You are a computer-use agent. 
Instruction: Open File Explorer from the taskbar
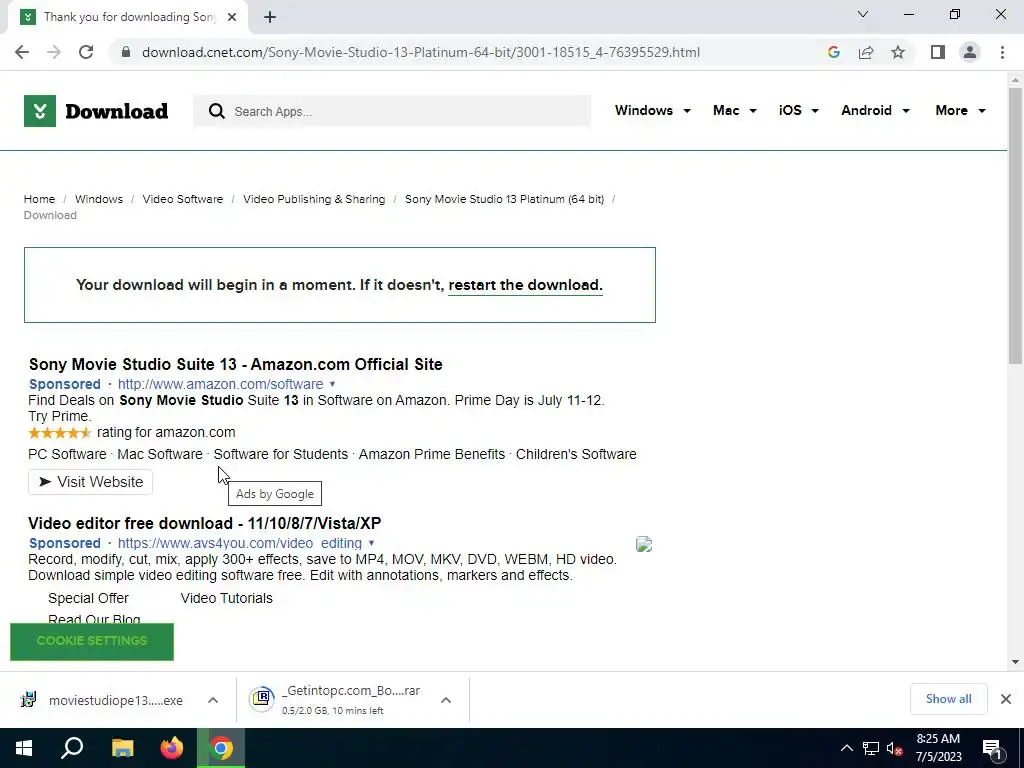(x=122, y=748)
